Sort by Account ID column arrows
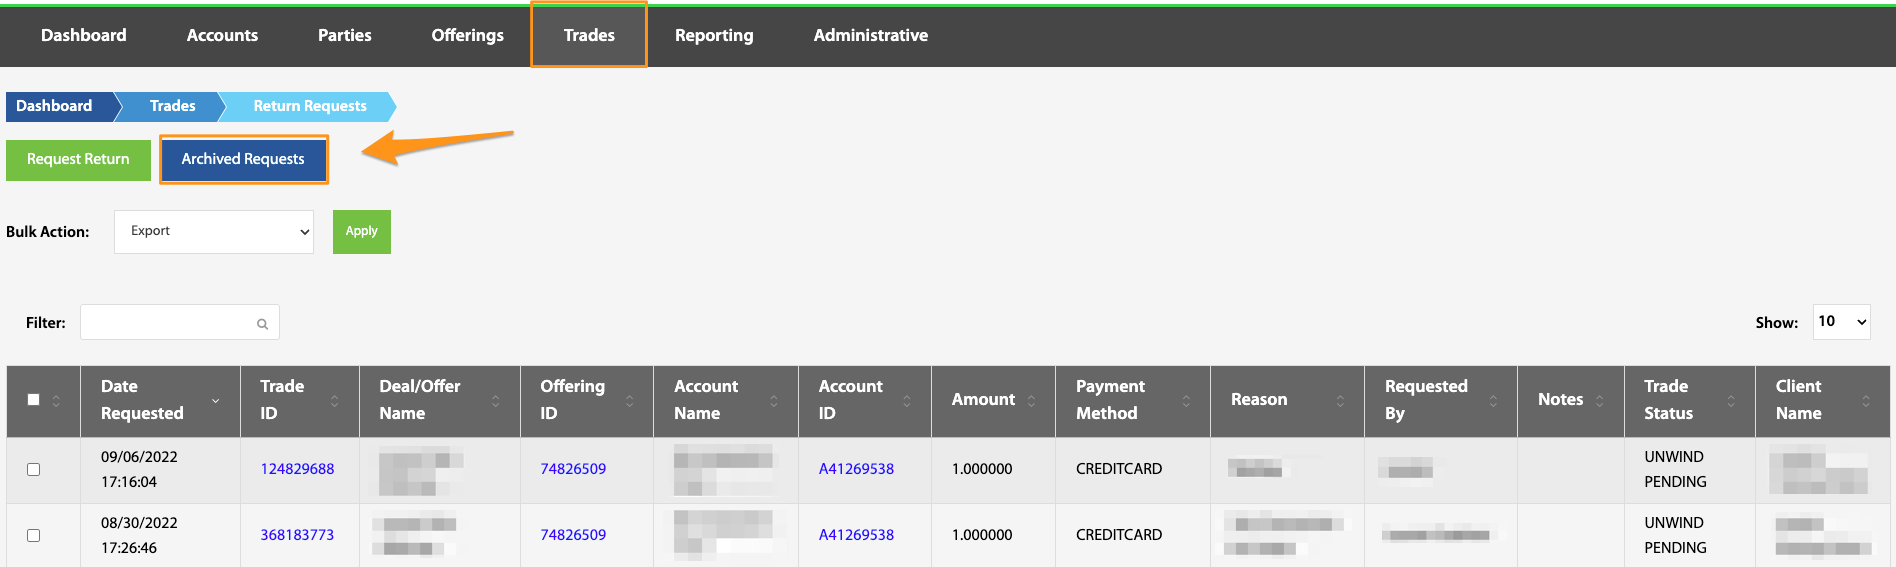1896x567 pixels. (907, 400)
